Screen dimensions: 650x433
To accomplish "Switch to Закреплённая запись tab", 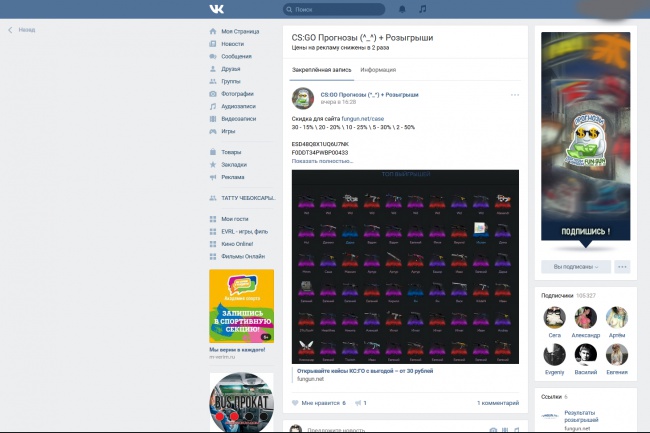I will [321, 70].
